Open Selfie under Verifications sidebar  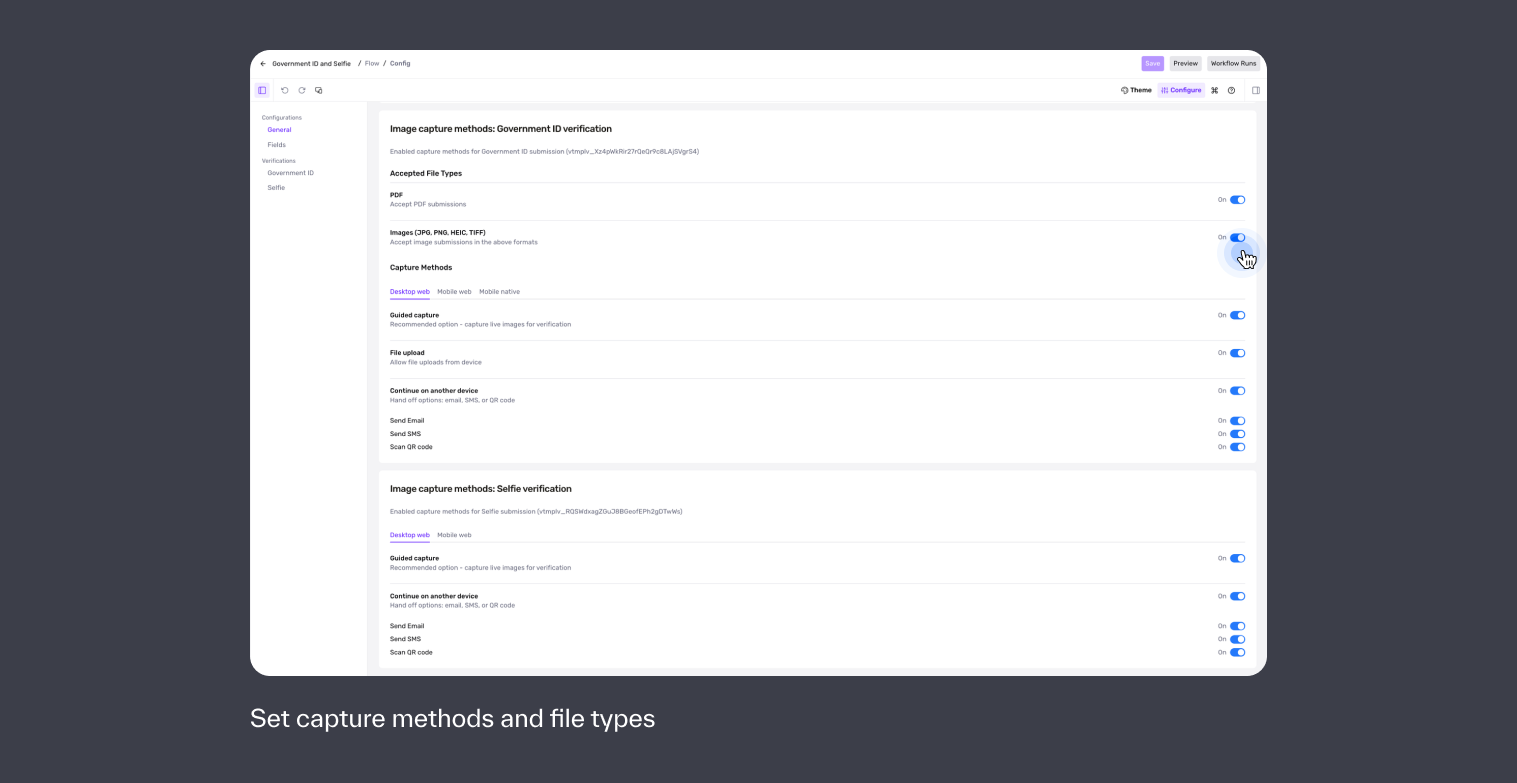(x=276, y=188)
